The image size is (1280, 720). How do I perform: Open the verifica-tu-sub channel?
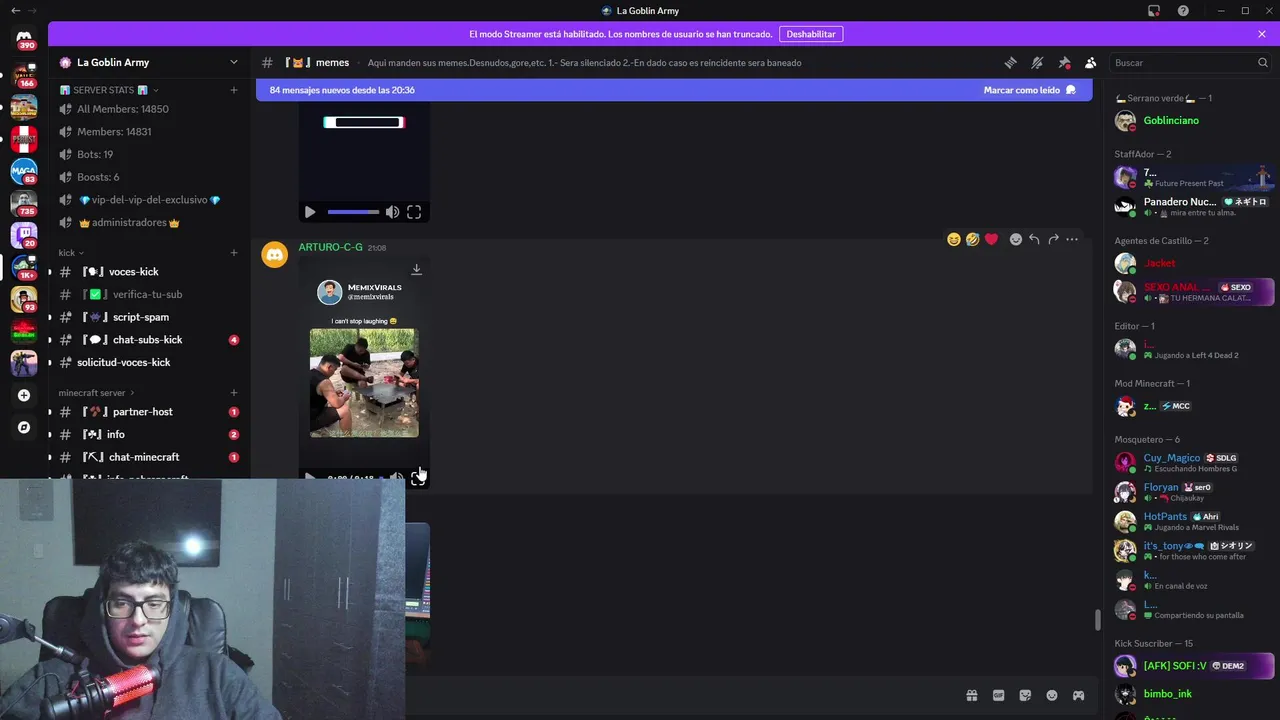click(x=149, y=295)
